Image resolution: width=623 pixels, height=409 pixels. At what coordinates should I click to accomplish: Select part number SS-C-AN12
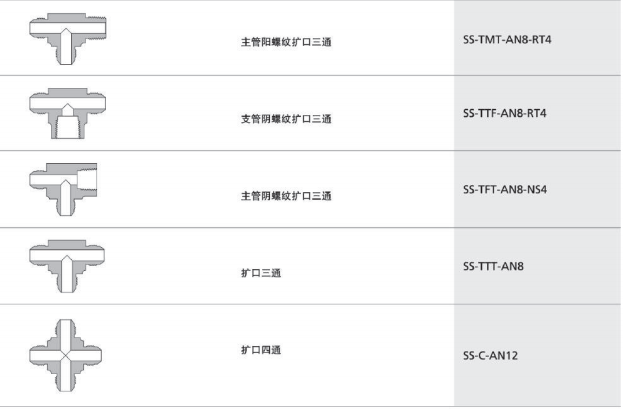(490, 355)
